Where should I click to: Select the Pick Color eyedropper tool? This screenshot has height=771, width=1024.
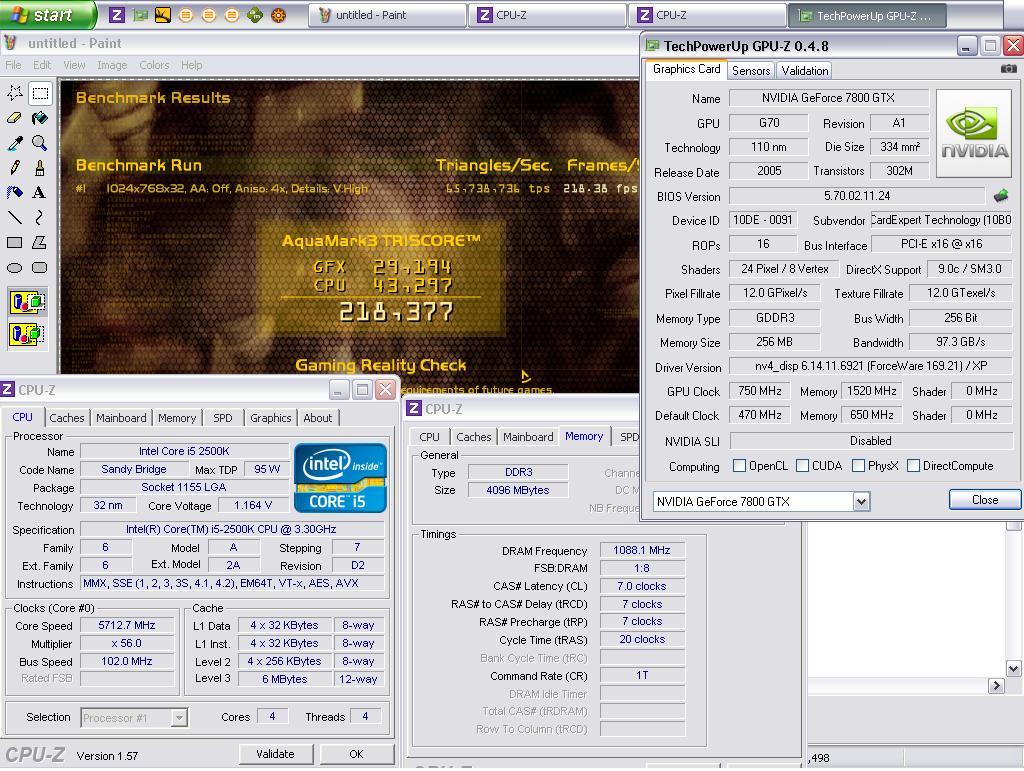tap(14, 142)
